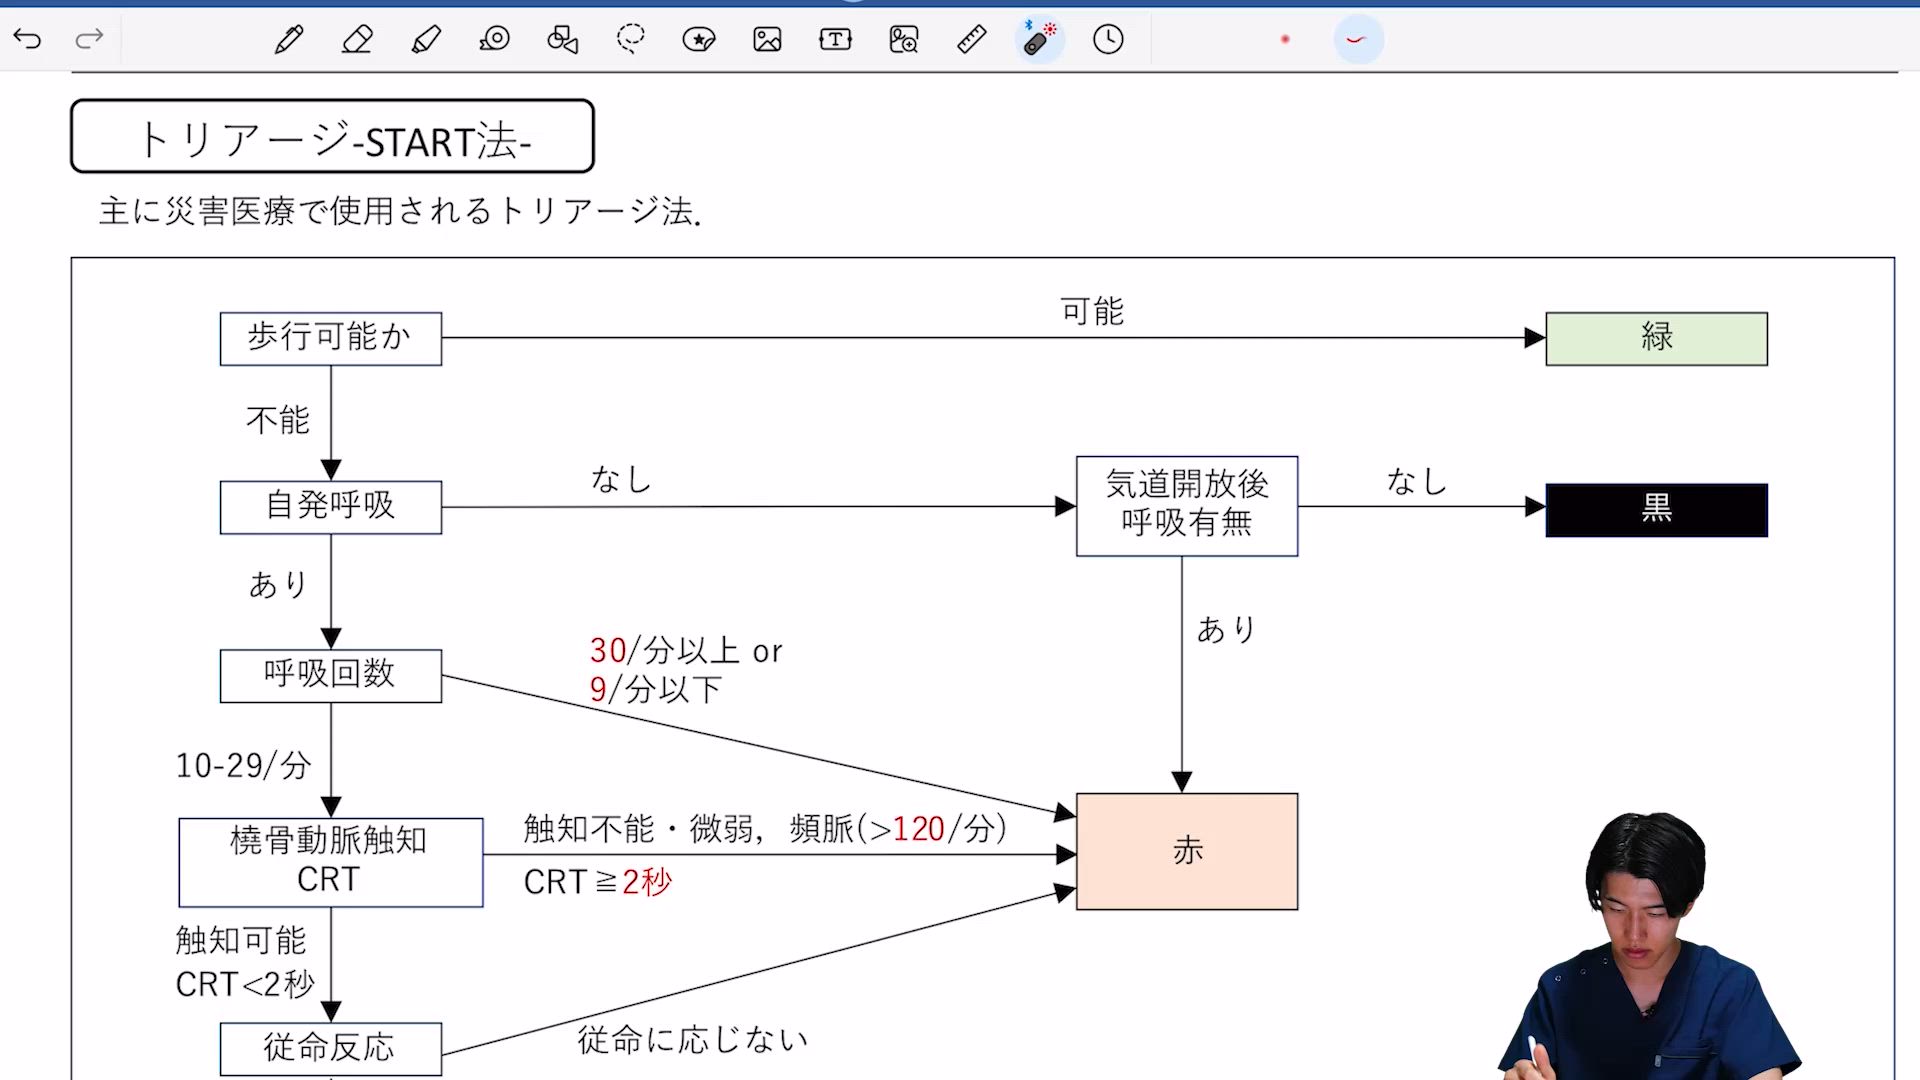Image resolution: width=1920 pixels, height=1080 pixels.
Task: Pick the Tape tool
Action: (x=494, y=39)
